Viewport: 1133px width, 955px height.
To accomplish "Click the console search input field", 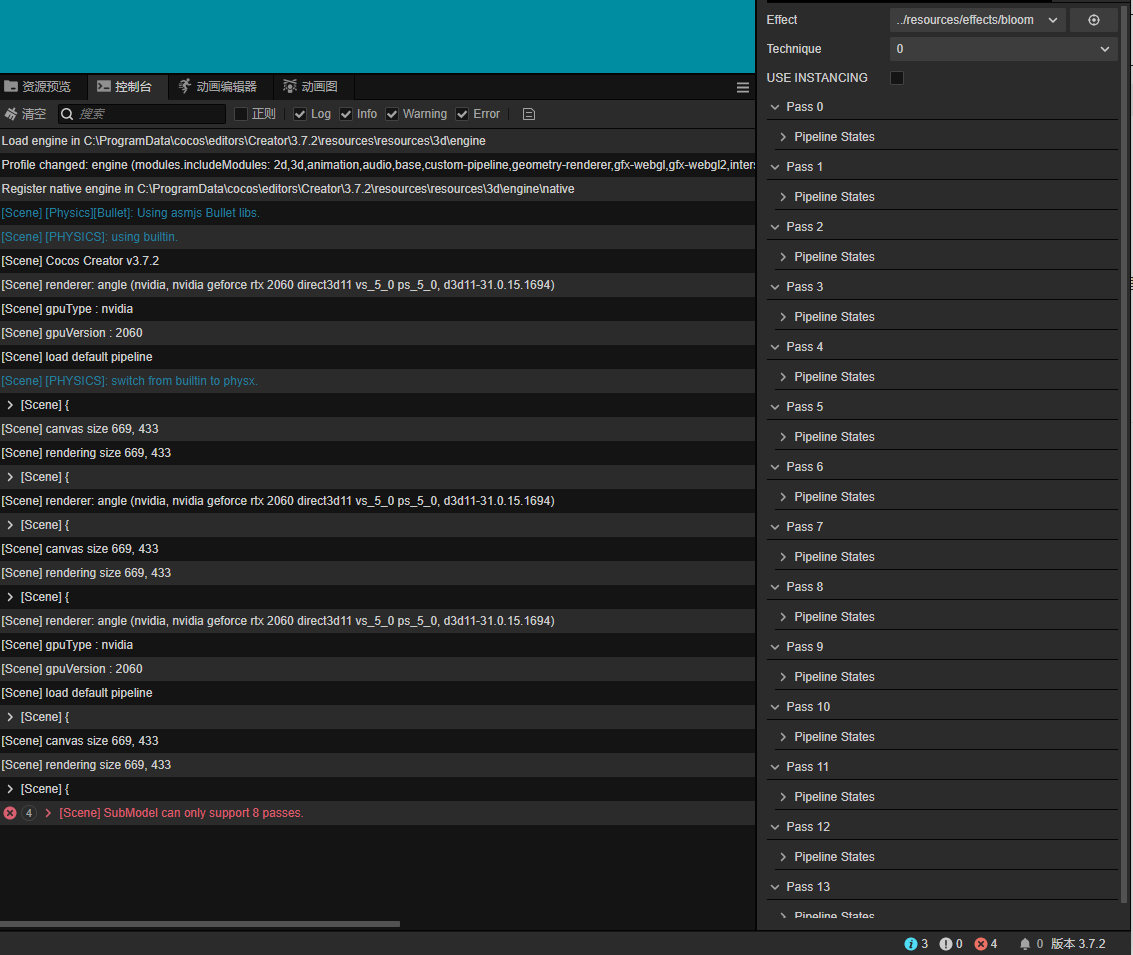I will (142, 114).
